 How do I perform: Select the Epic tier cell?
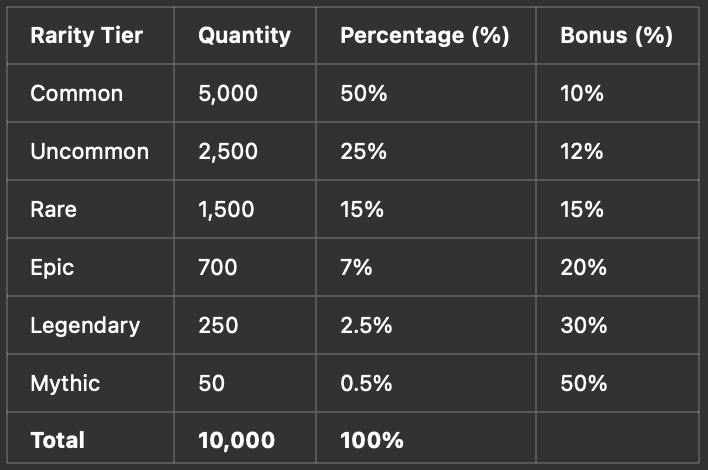(52, 267)
